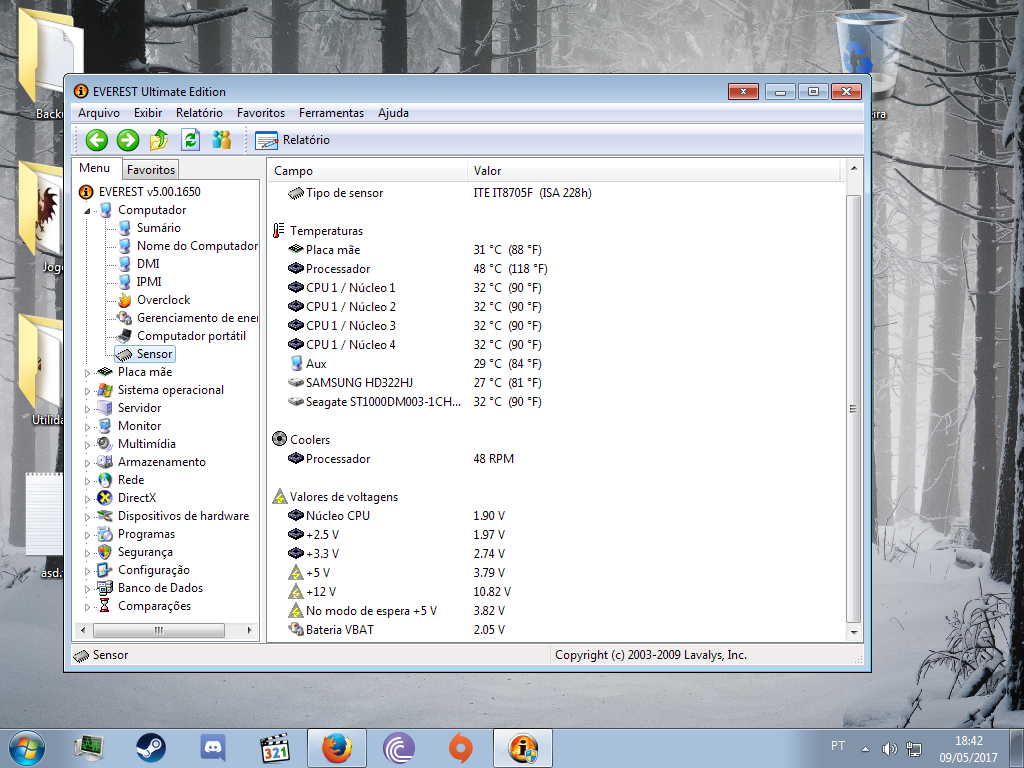Select the Processador temperature 48 °C value
1024x768 pixels.
click(511, 269)
